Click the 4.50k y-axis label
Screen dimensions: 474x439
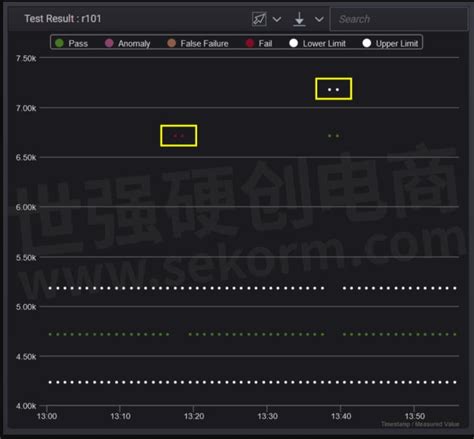pyautogui.click(x=26, y=357)
